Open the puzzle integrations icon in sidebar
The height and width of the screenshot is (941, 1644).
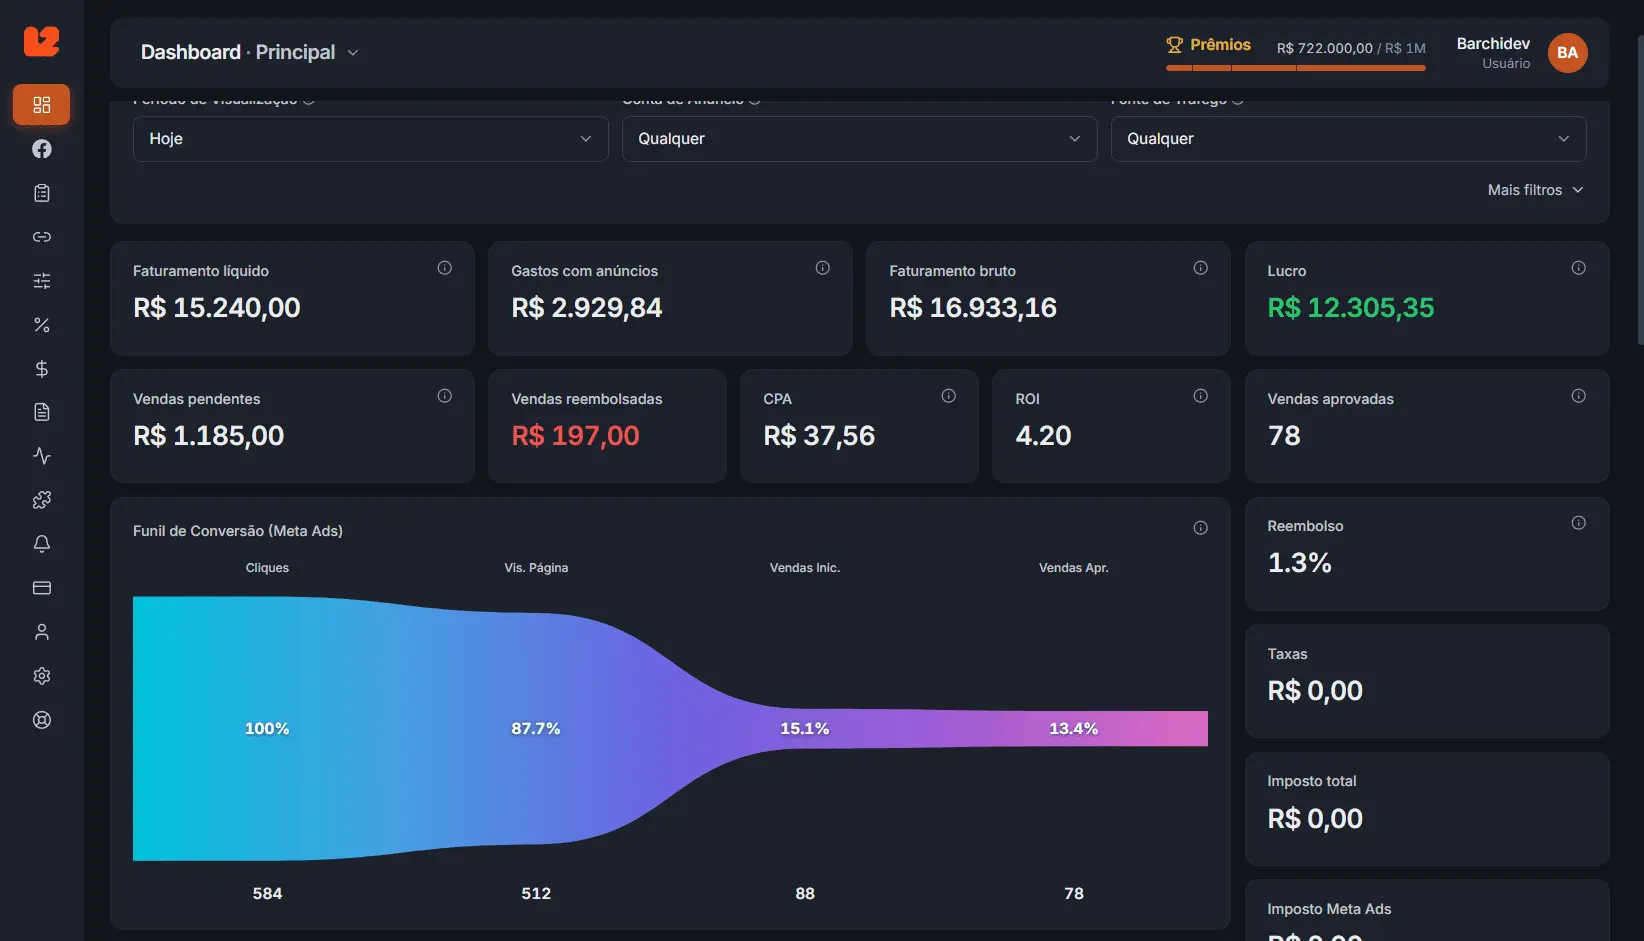pyautogui.click(x=41, y=500)
